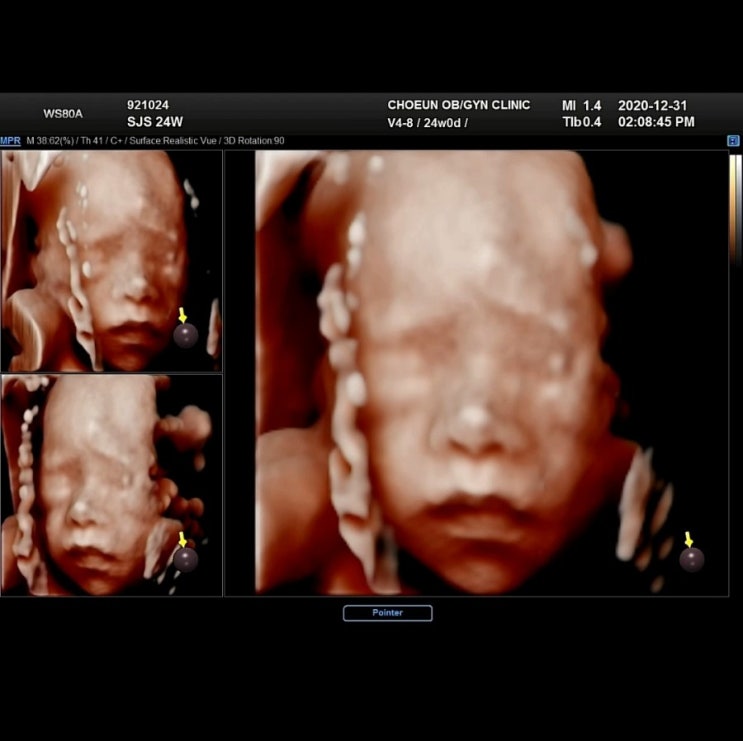The image size is (743, 741).
Task: Click the time 02:08:45 PM
Action: (656, 122)
